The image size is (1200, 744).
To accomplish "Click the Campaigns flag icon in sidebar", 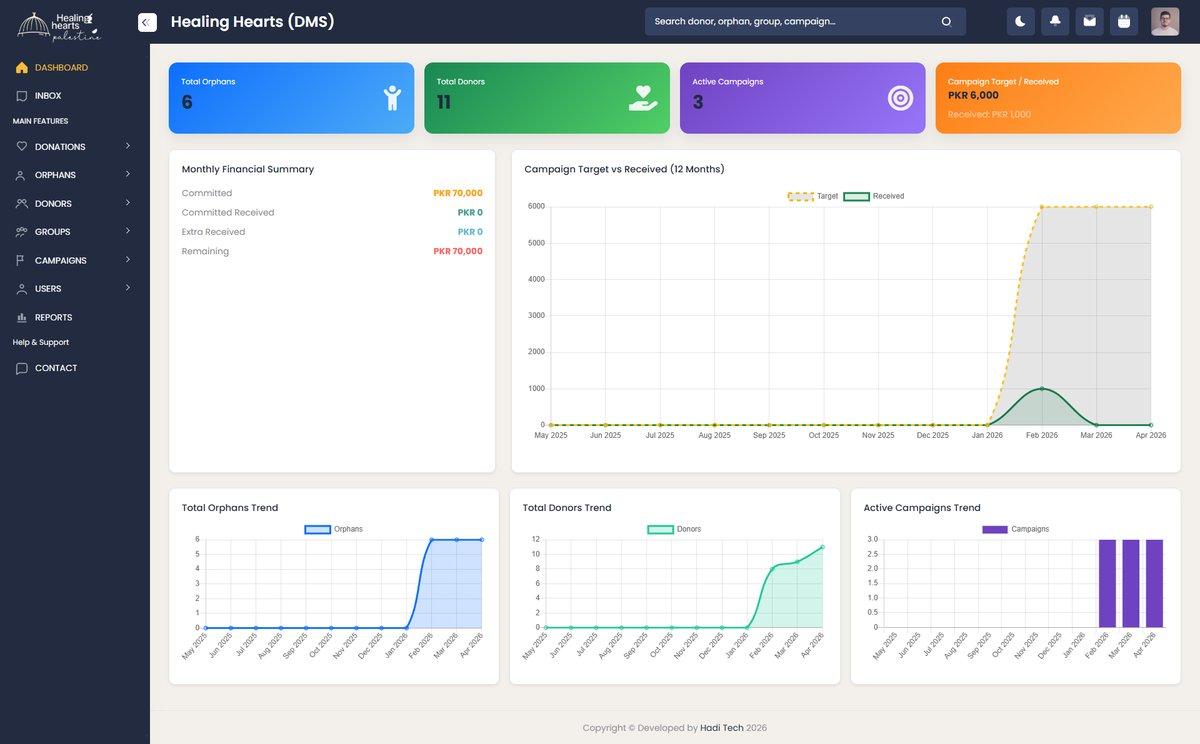I will coord(22,261).
